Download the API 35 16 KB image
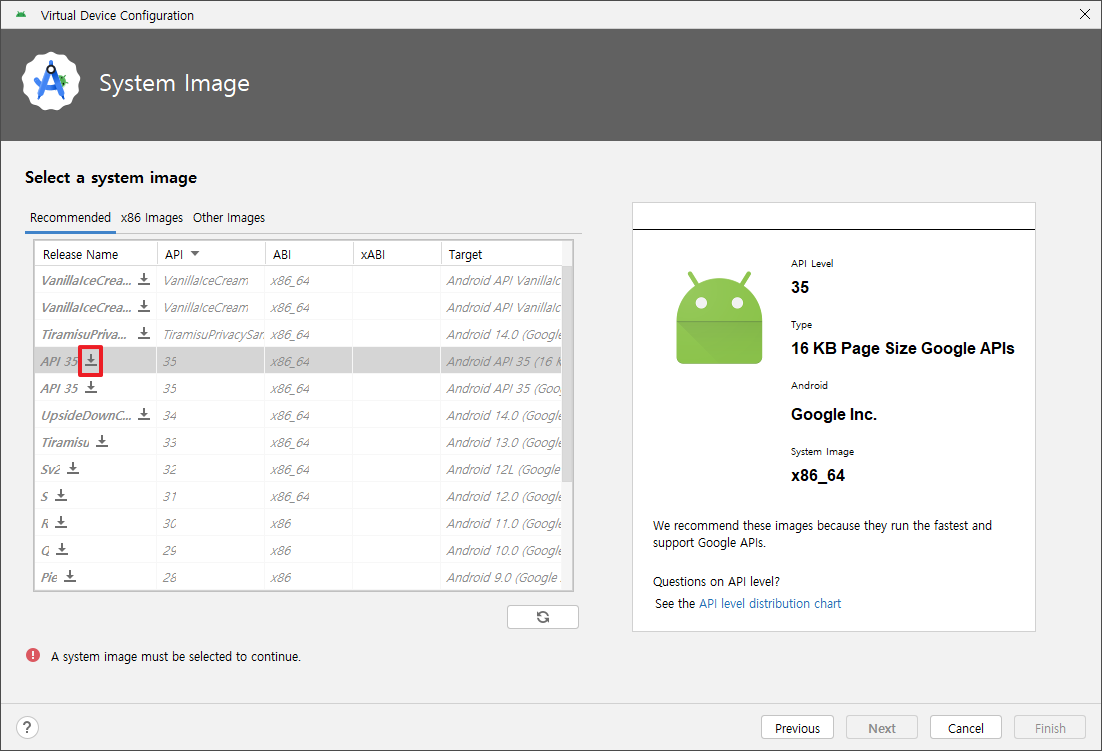This screenshot has height=751, width=1102. (91, 360)
